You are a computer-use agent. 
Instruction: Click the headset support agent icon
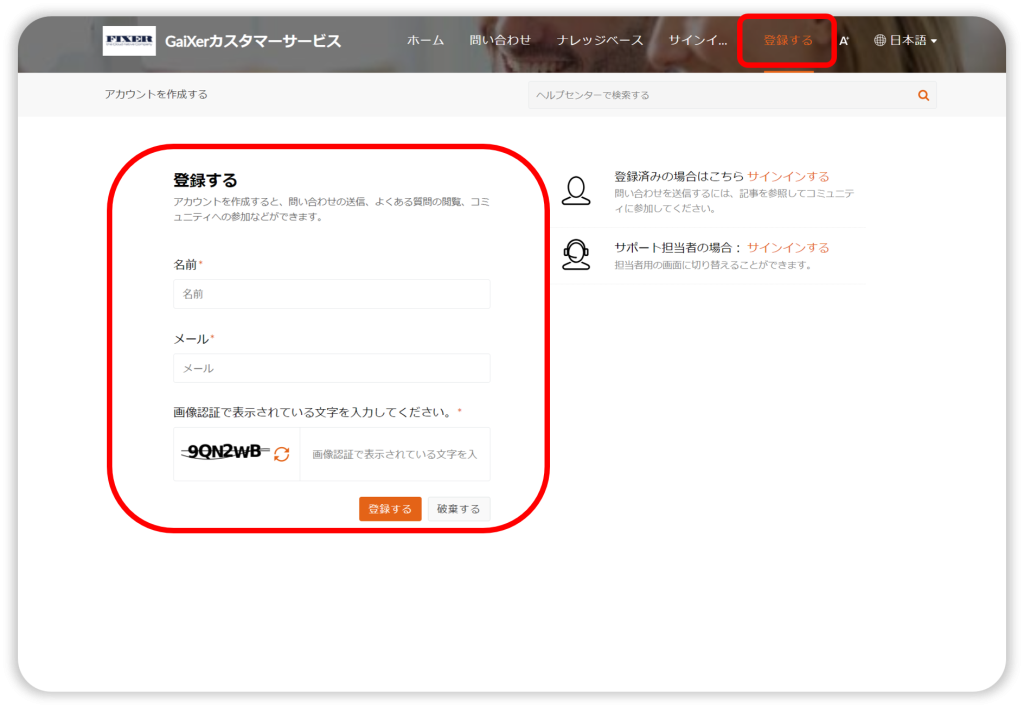pyautogui.click(x=576, y=255)
